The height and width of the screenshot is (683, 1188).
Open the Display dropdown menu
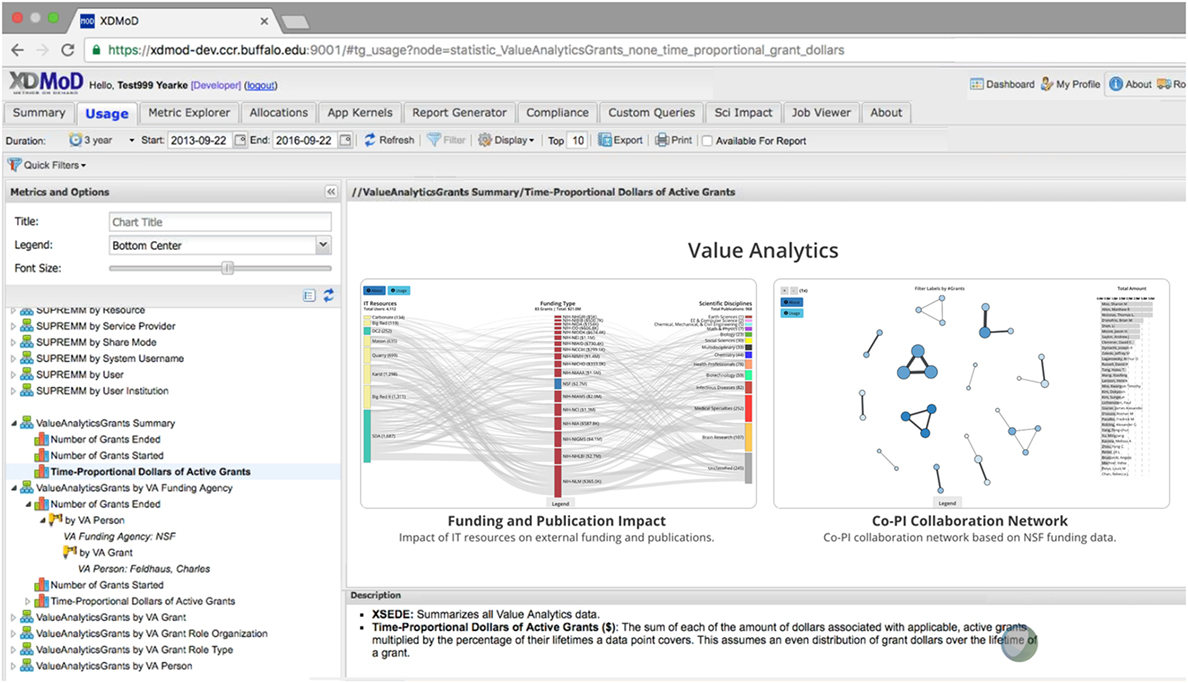(x=506, y=140)
